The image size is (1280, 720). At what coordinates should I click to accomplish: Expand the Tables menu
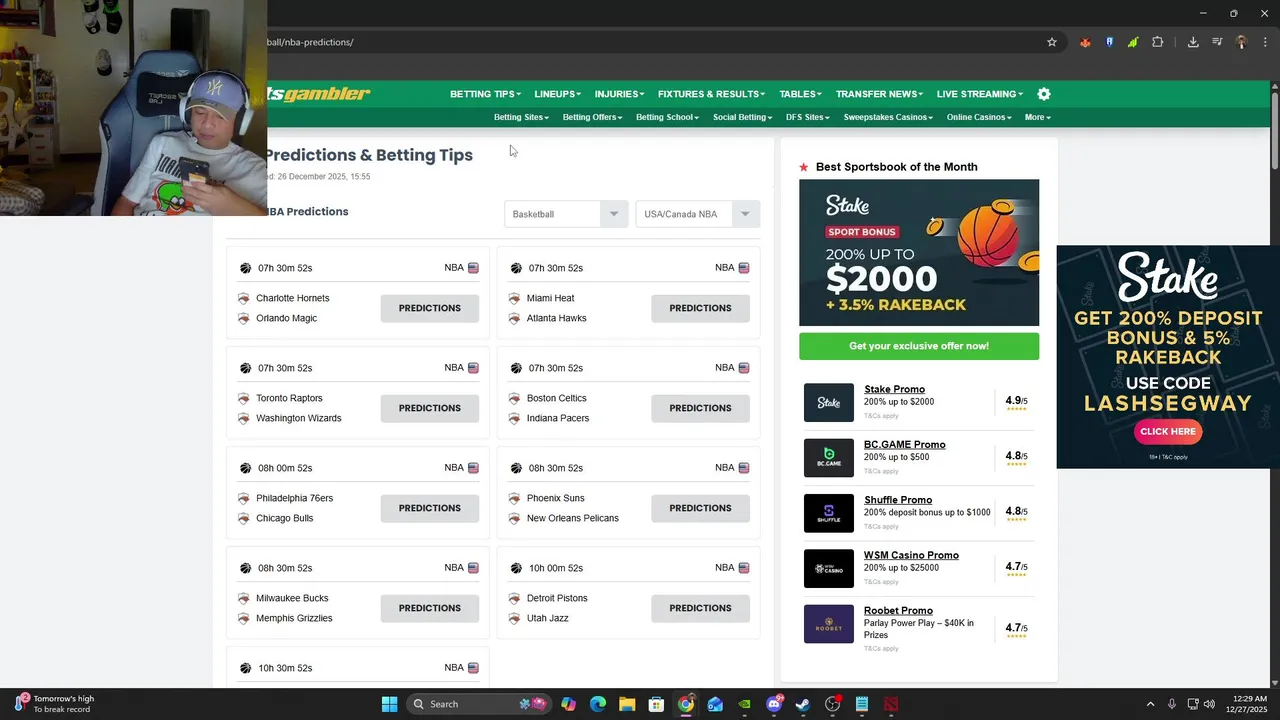pos(800,94)
